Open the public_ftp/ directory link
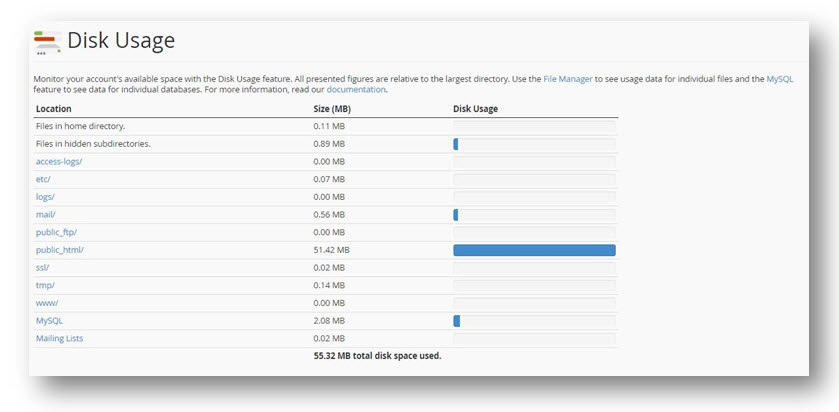Viewport: 839px width, 412px height. pyautogui.click(x=56, y=232)
